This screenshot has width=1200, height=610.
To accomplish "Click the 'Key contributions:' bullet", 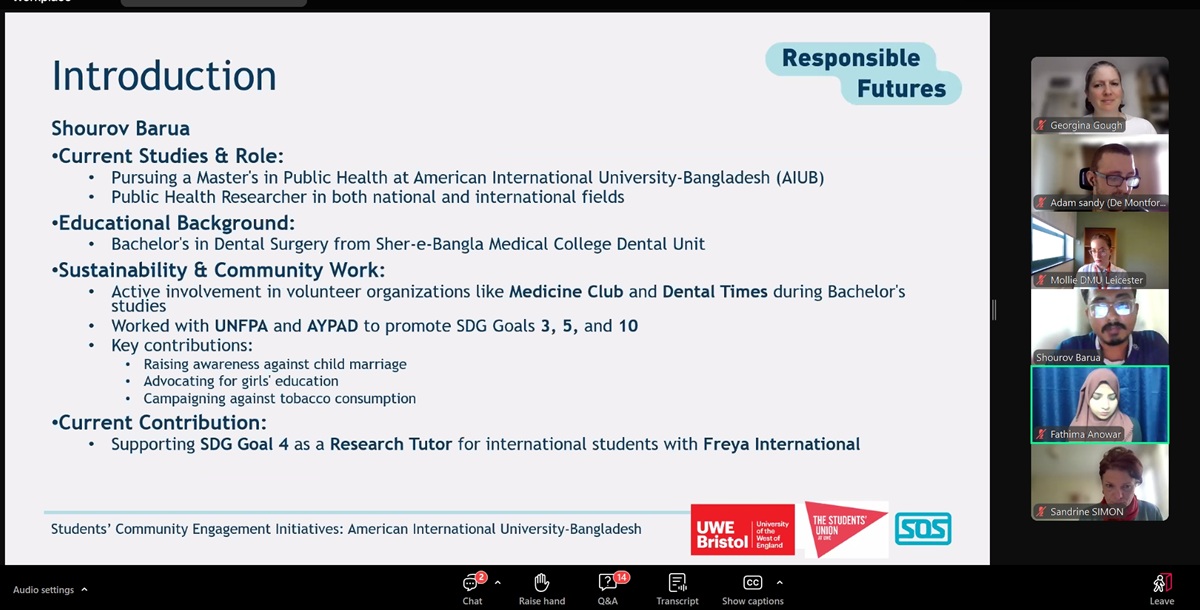I will click(182, 346).
